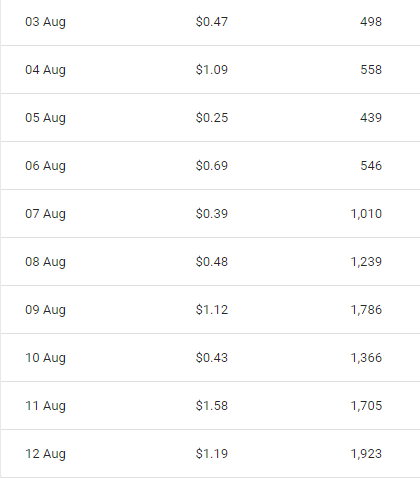This screenshot has width=420, height=478.
Task: Click the 1,239 count value
Action: (366, 262)
